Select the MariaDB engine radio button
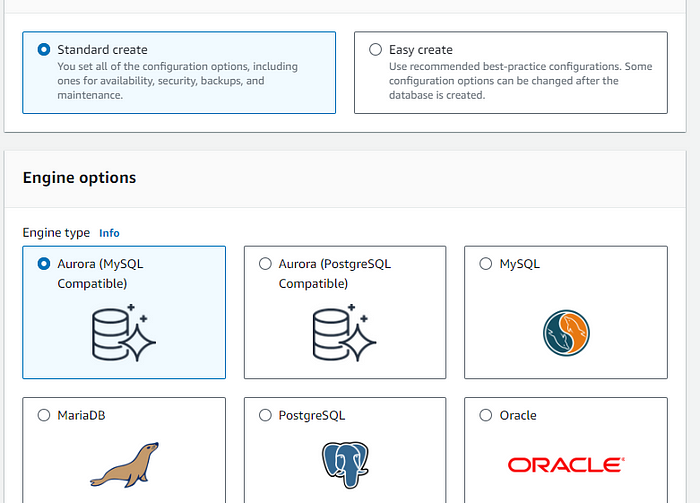The height and width of the screenshot is (503, 700). [x=44, y=415]
